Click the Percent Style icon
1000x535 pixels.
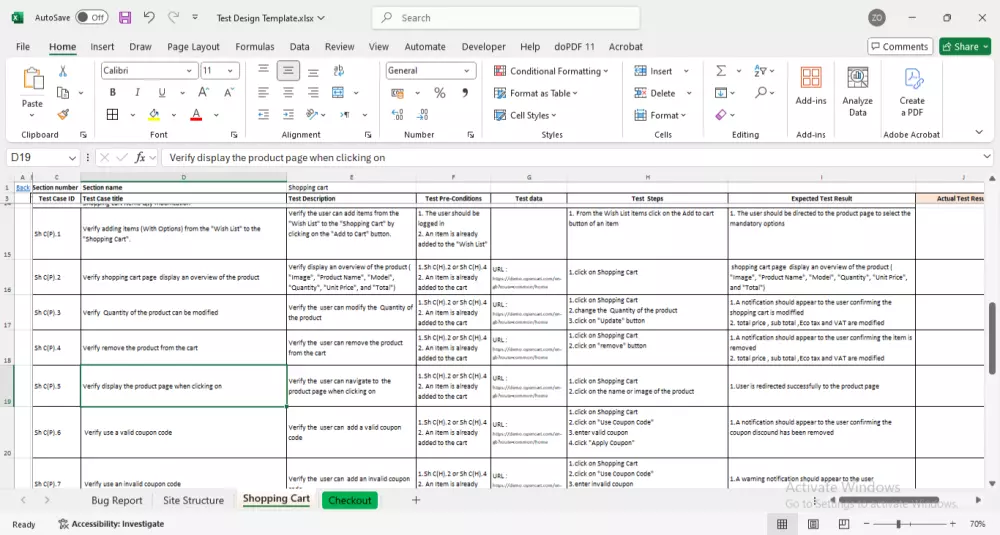click(439, 93)
